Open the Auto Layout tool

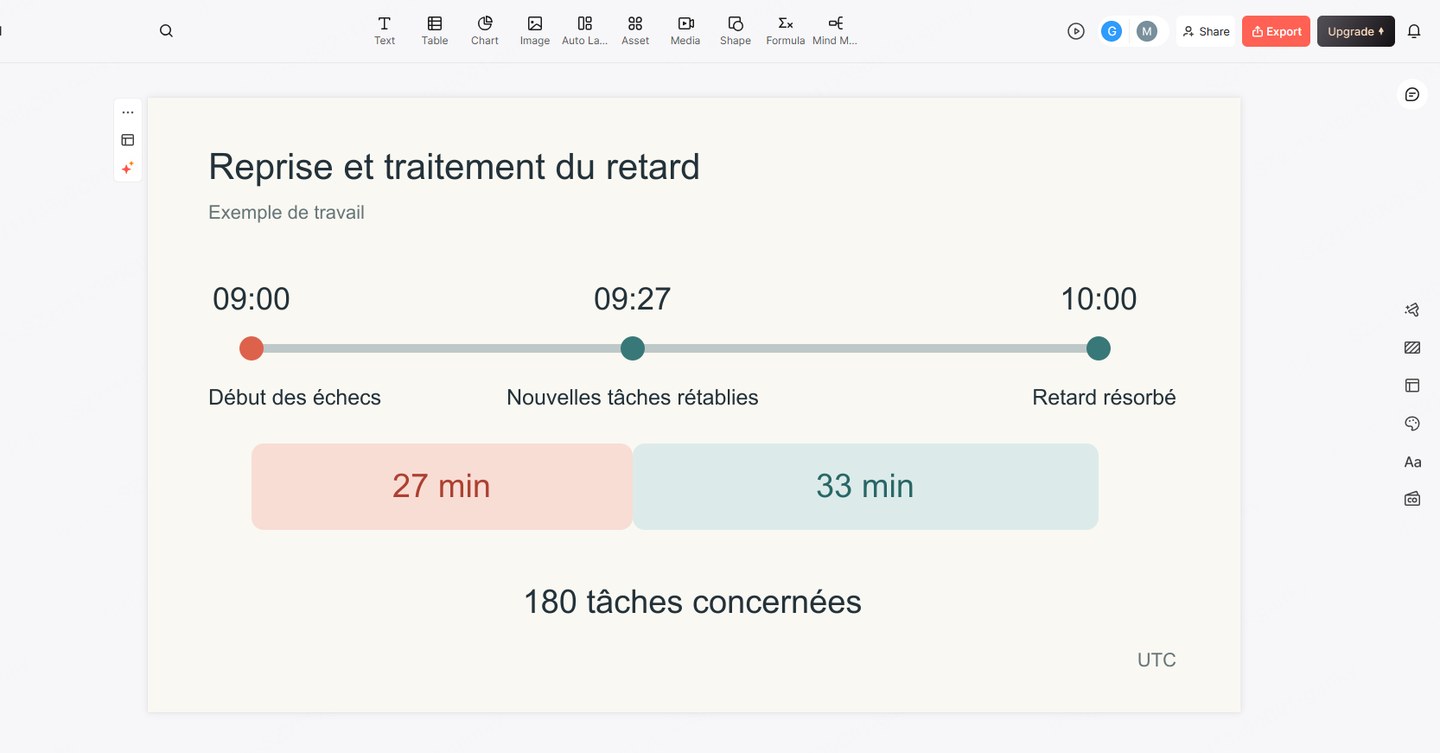[585, 31]
